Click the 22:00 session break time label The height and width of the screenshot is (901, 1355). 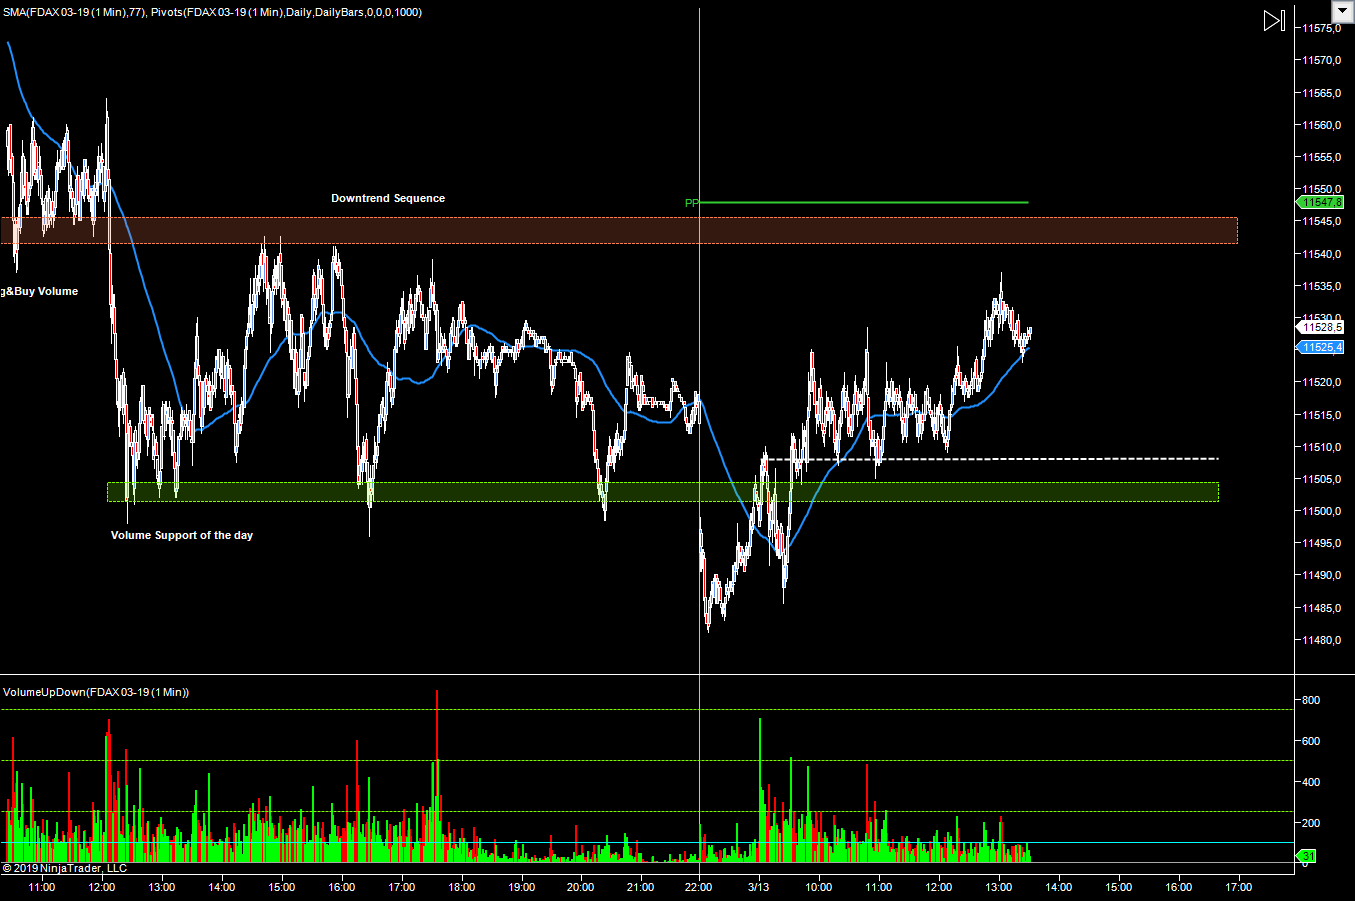[698, 887]
